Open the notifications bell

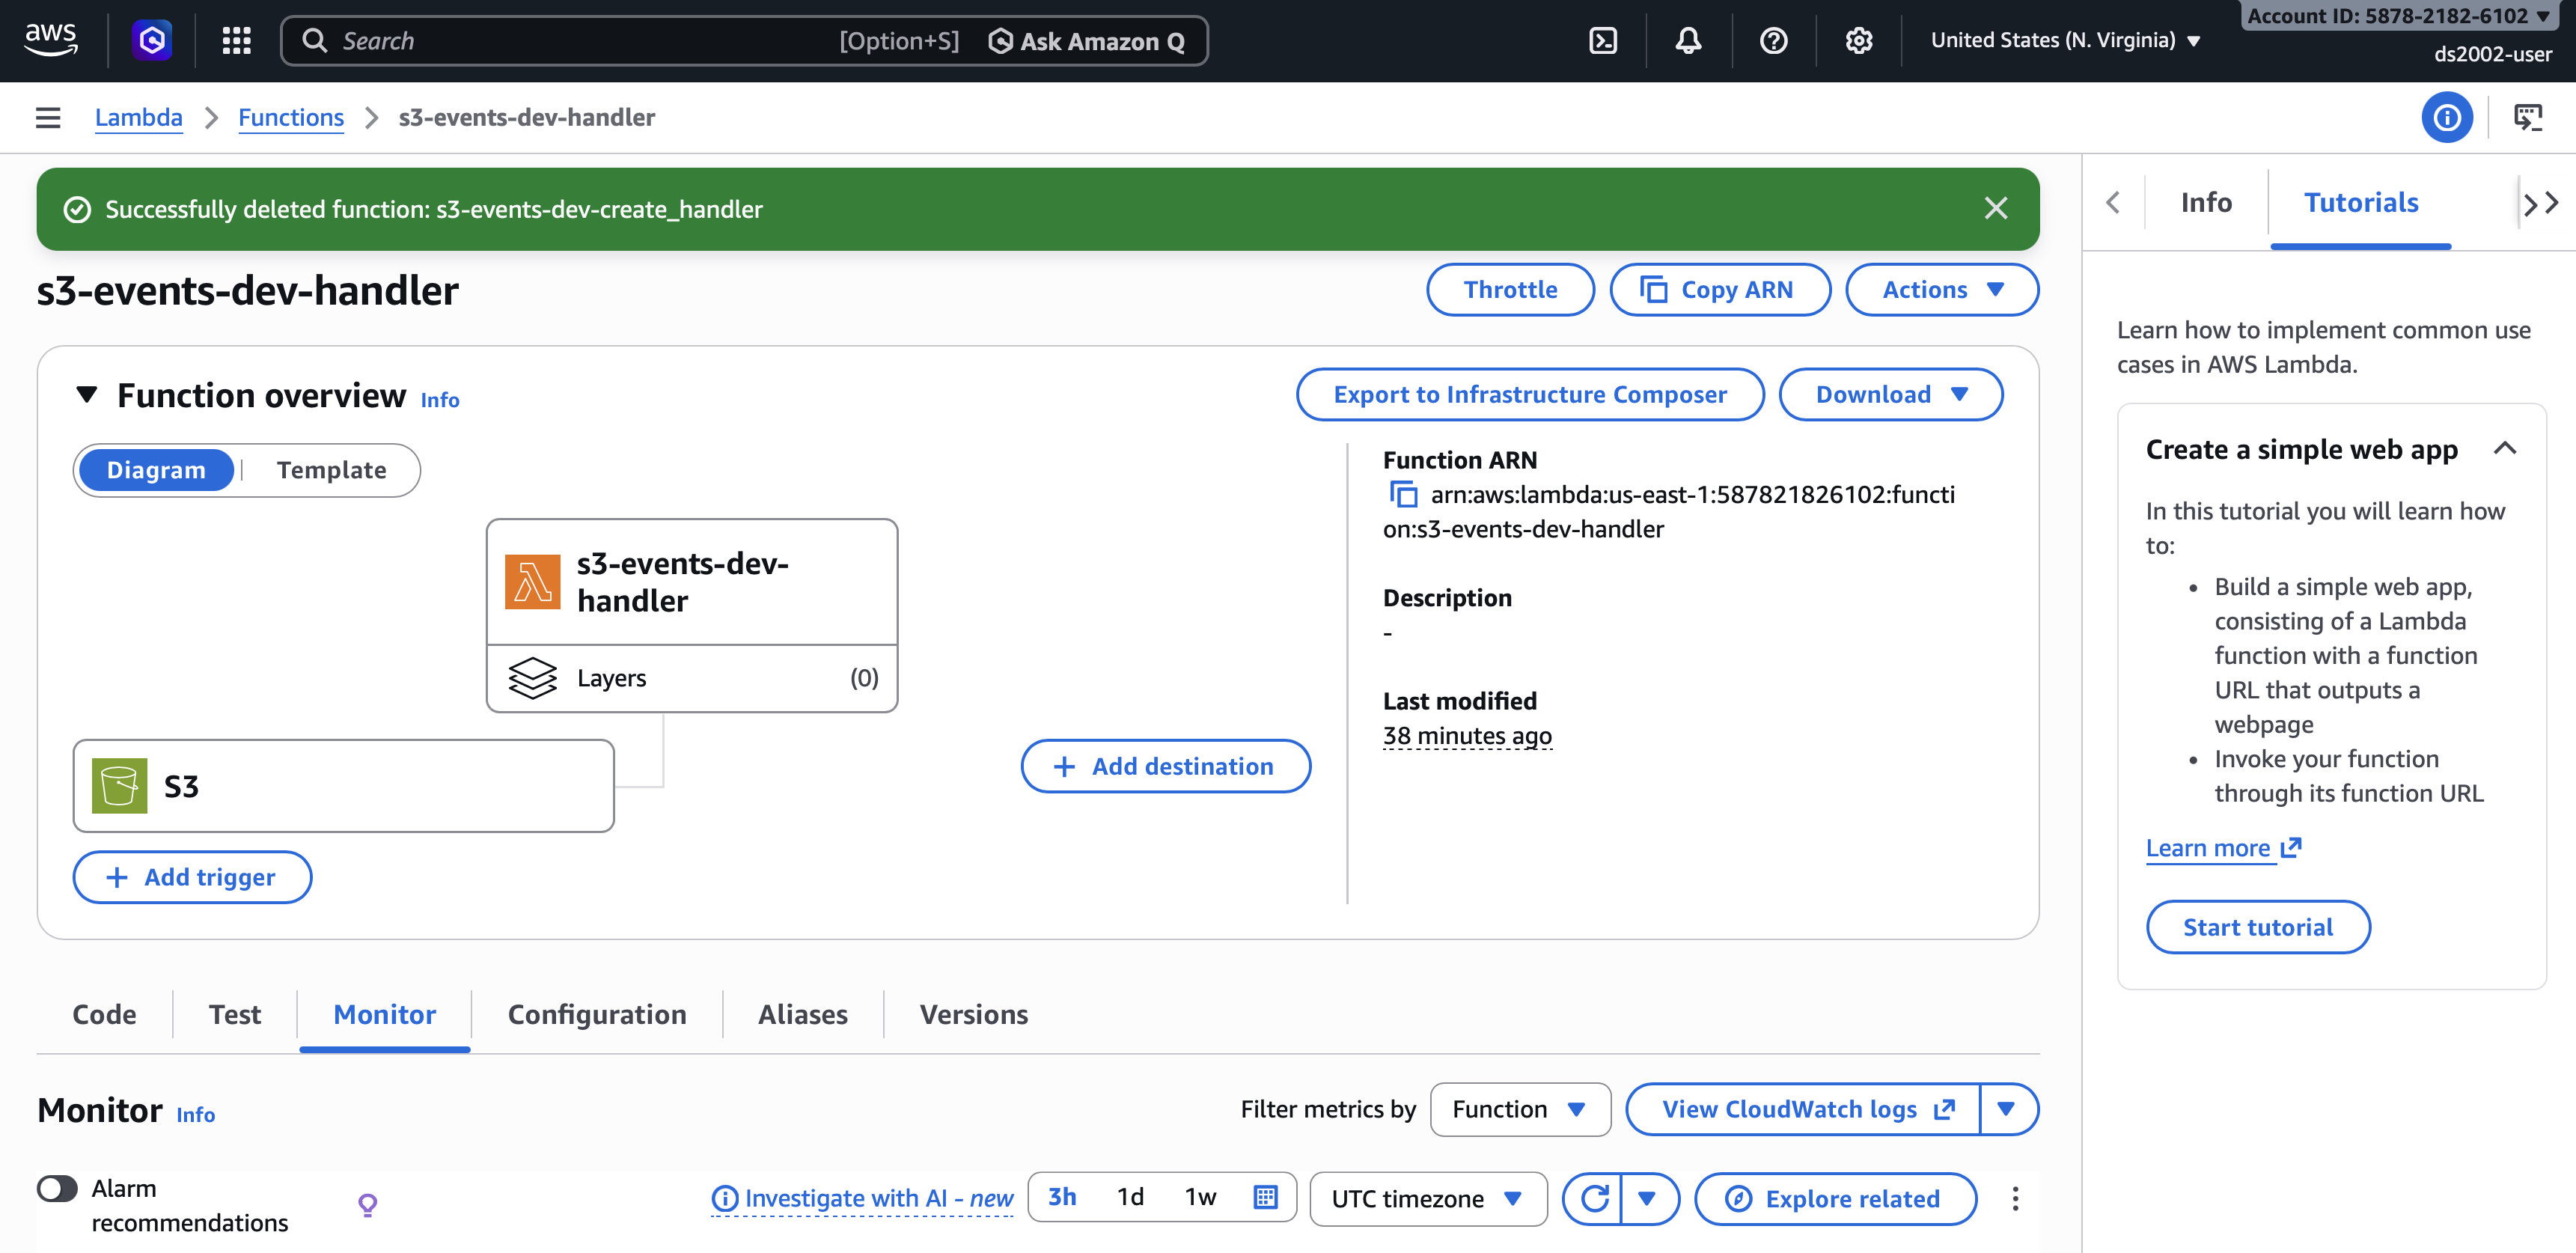click(1688, 40)
